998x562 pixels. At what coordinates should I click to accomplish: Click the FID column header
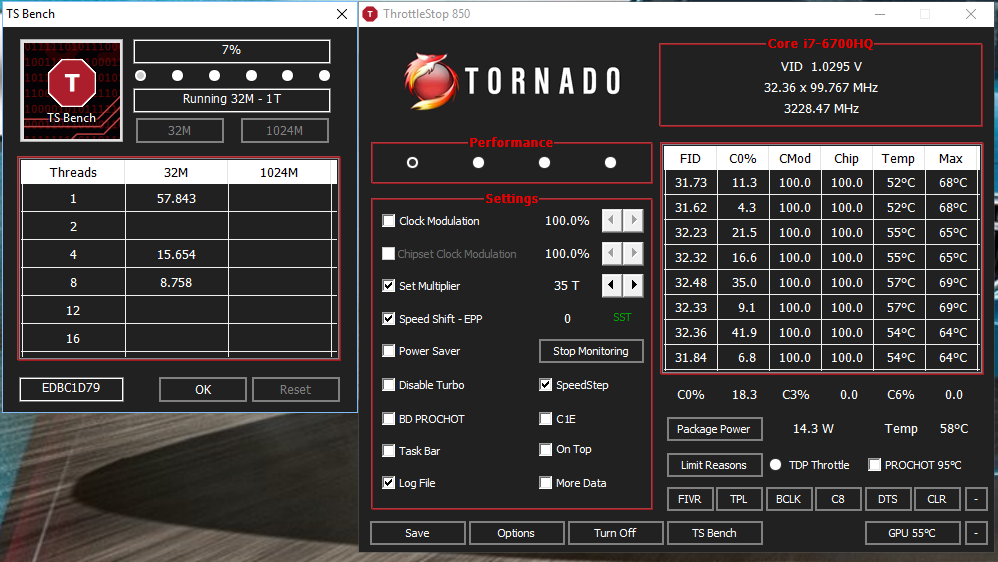click(690, 158)
